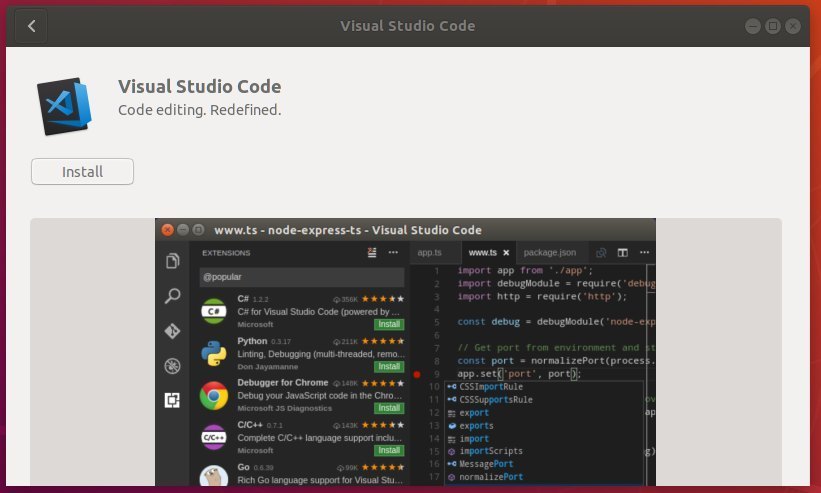Open the Extensions panel more actions ellipsis

[393, 252]
